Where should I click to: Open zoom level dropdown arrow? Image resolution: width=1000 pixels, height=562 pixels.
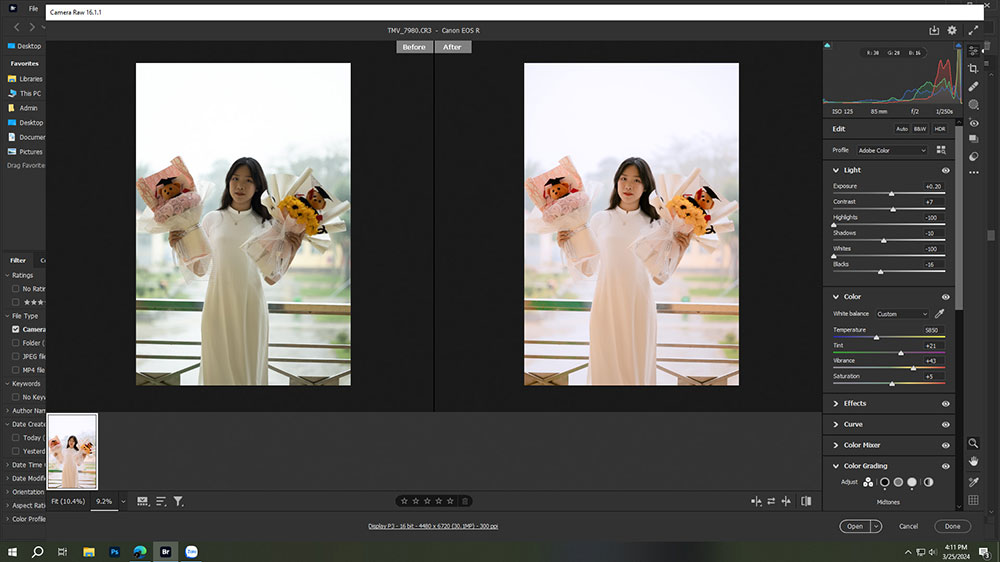click(123, 501)
